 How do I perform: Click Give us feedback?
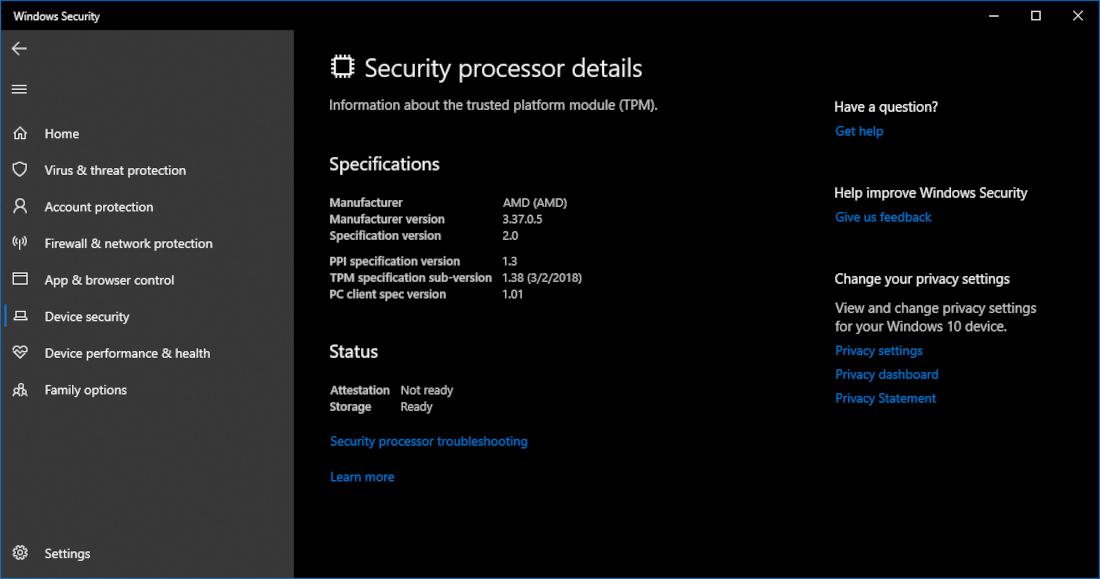coord(883,217)
